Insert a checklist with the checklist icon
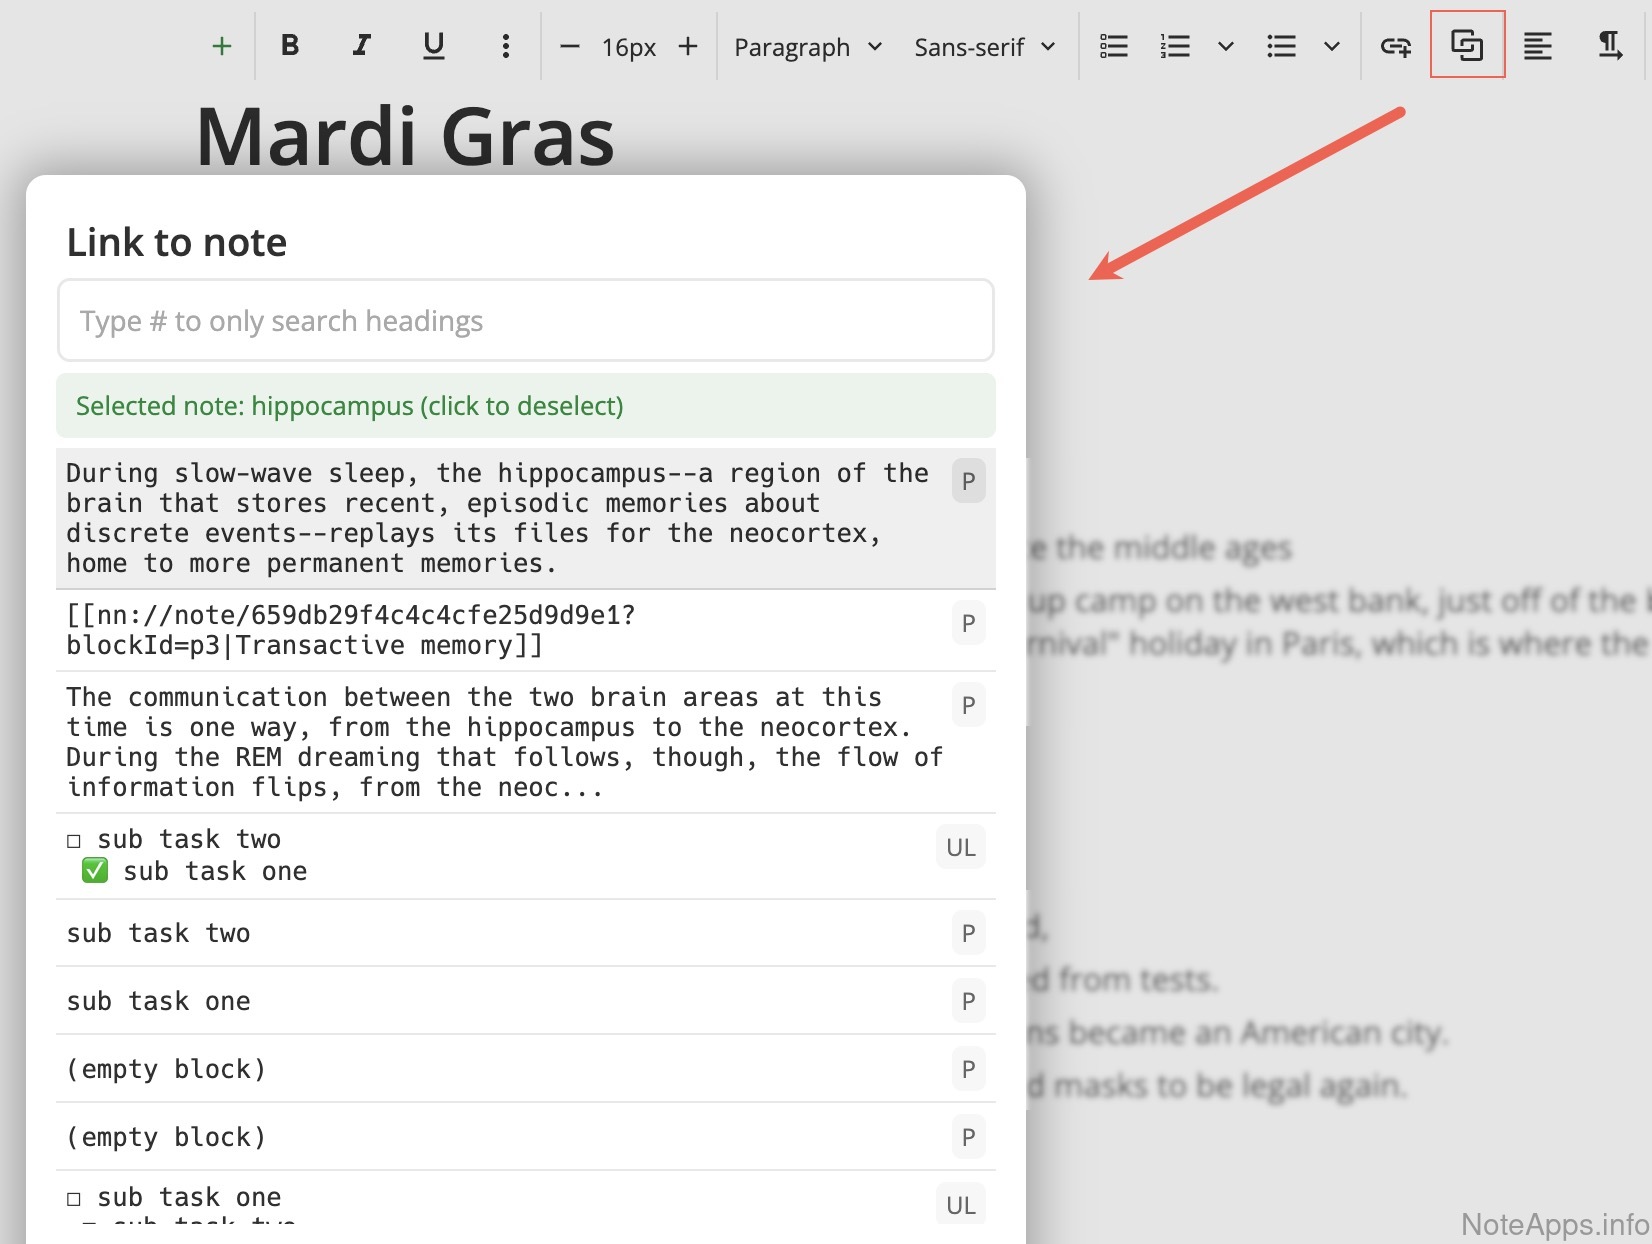 pos(1113,46)
